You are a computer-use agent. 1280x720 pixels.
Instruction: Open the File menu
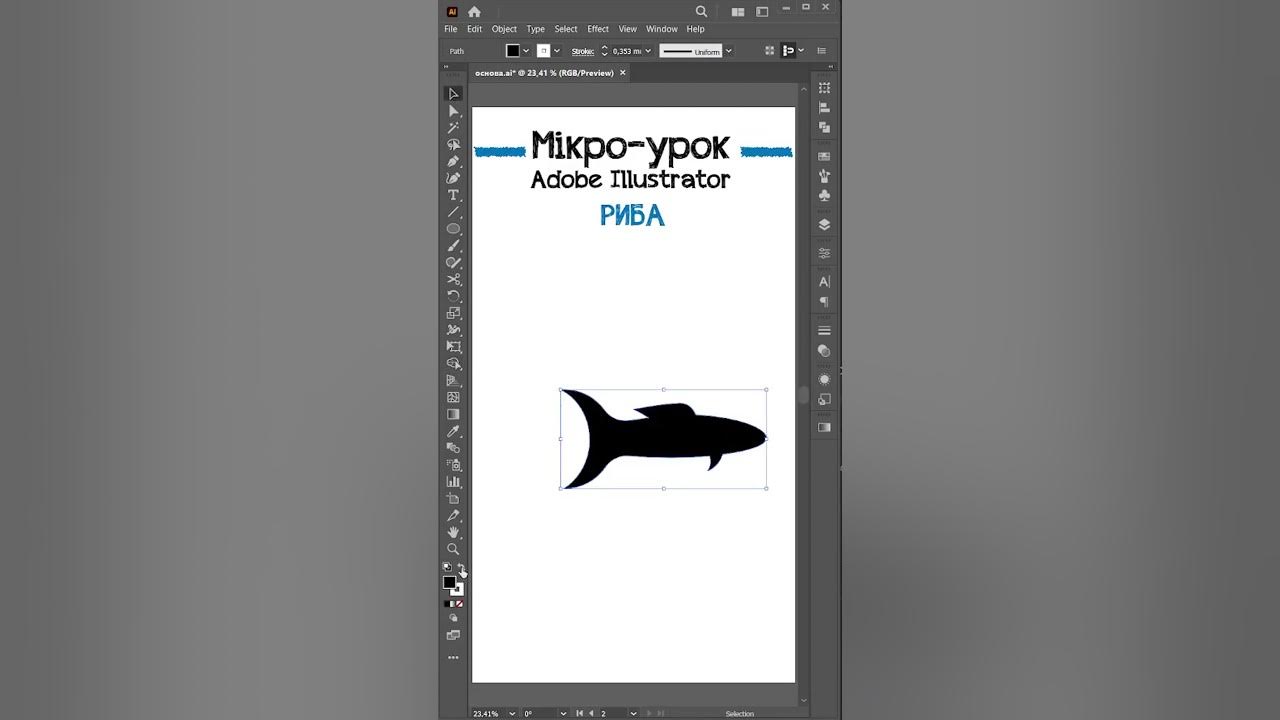coord(451,29)
